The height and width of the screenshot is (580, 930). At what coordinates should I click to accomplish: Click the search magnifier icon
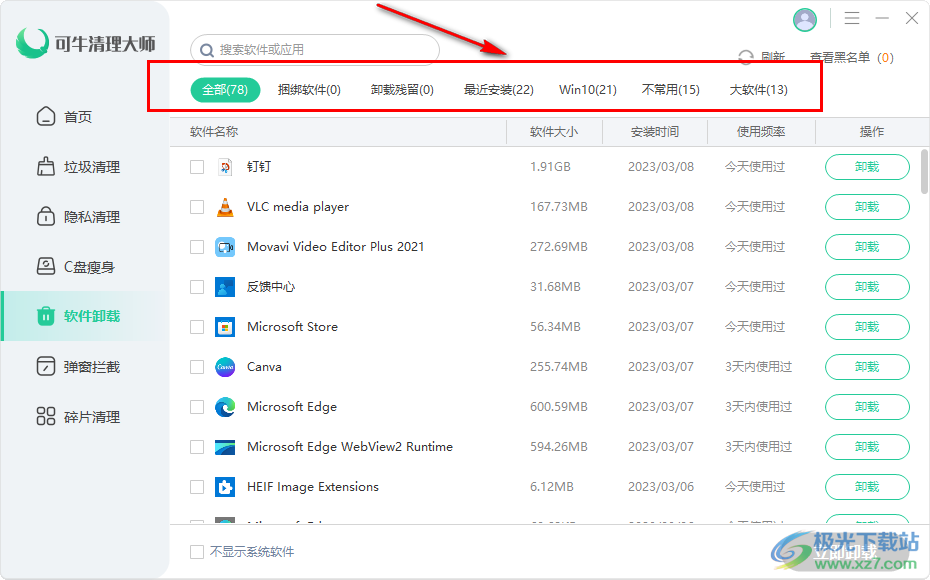206,50
